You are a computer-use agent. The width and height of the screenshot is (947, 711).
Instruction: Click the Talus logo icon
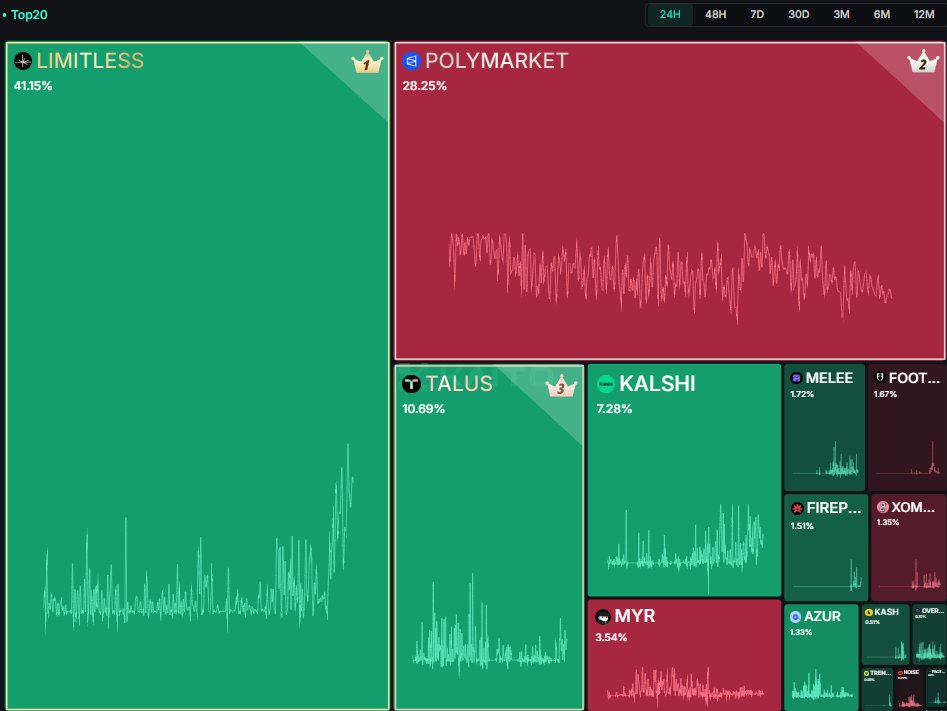coord(411,384)
